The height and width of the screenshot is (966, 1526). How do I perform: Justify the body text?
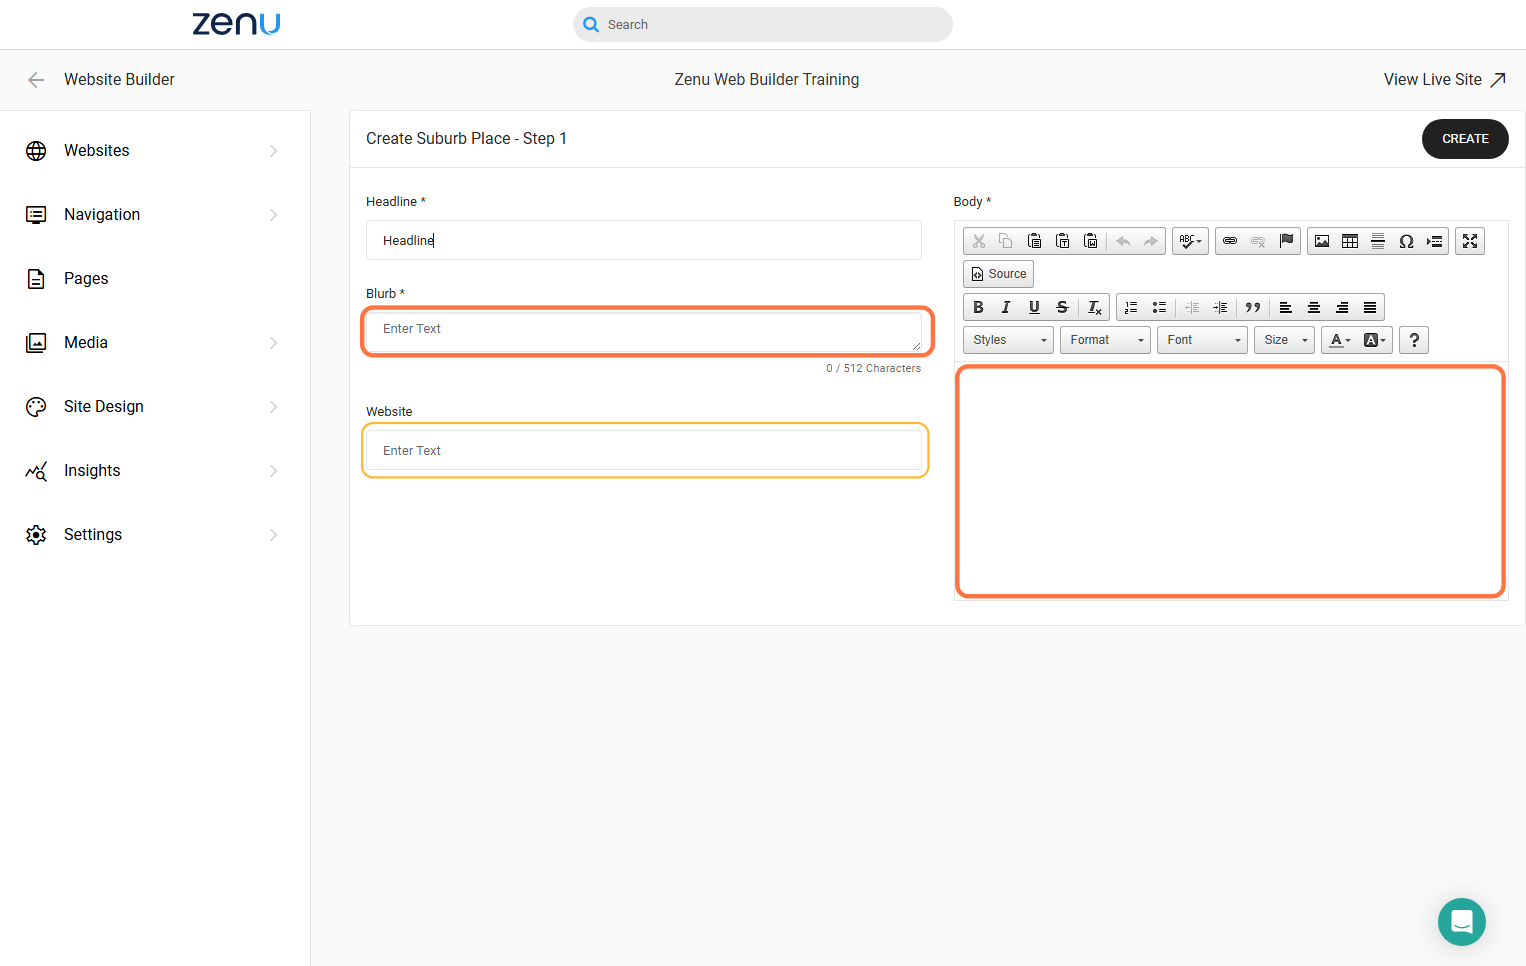click(x=1370, y=307)
